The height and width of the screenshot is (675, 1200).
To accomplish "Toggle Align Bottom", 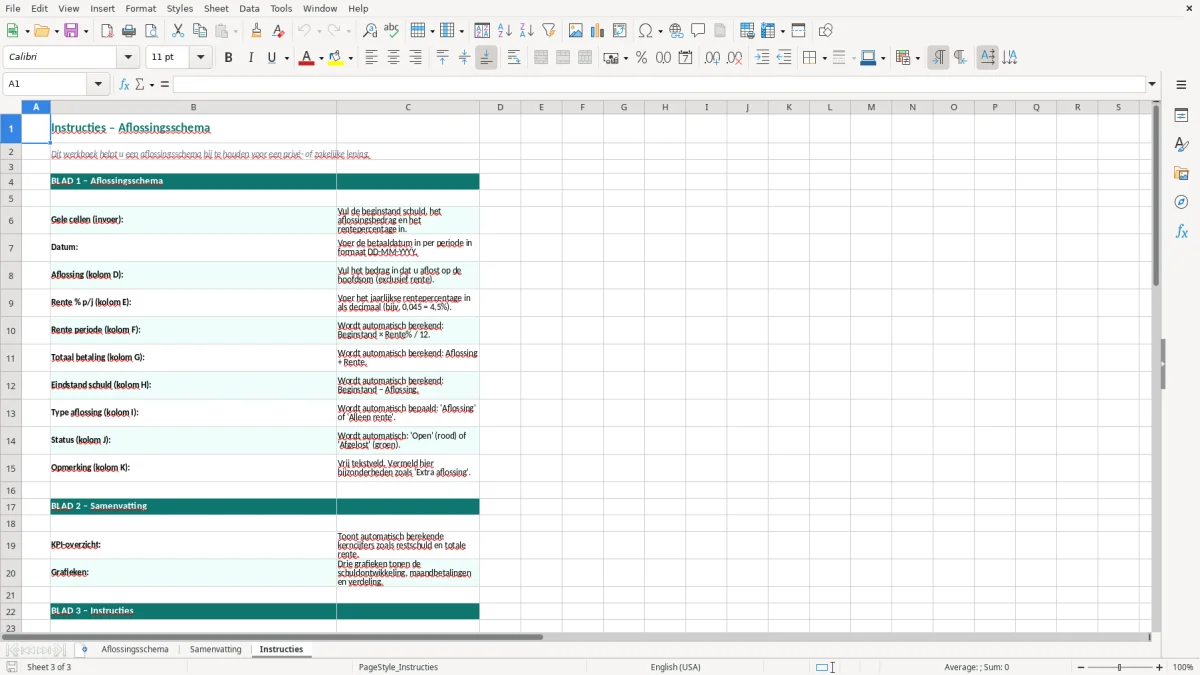I will coord(486,58).
